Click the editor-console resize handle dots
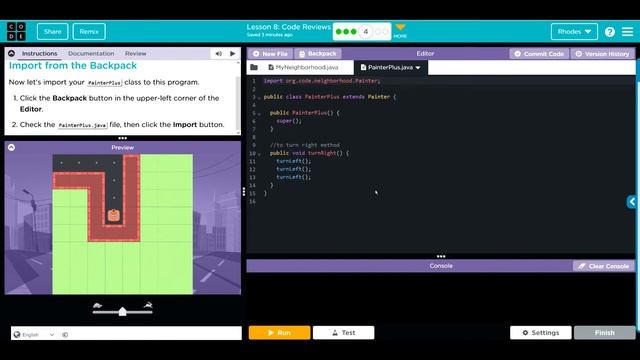This screenshot has height=360, width=640. 441,256
